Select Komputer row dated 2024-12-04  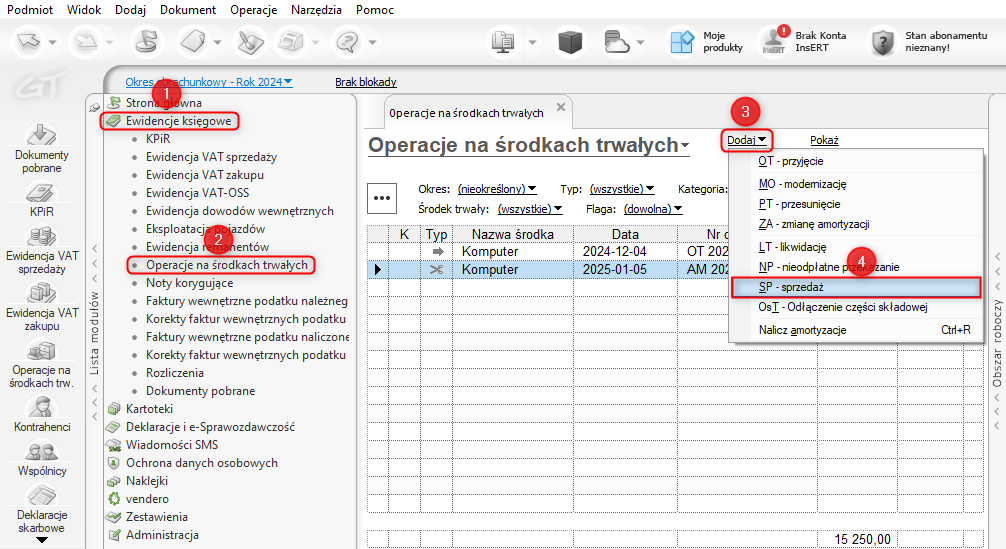pyautogui.click(x=549, y=251)
